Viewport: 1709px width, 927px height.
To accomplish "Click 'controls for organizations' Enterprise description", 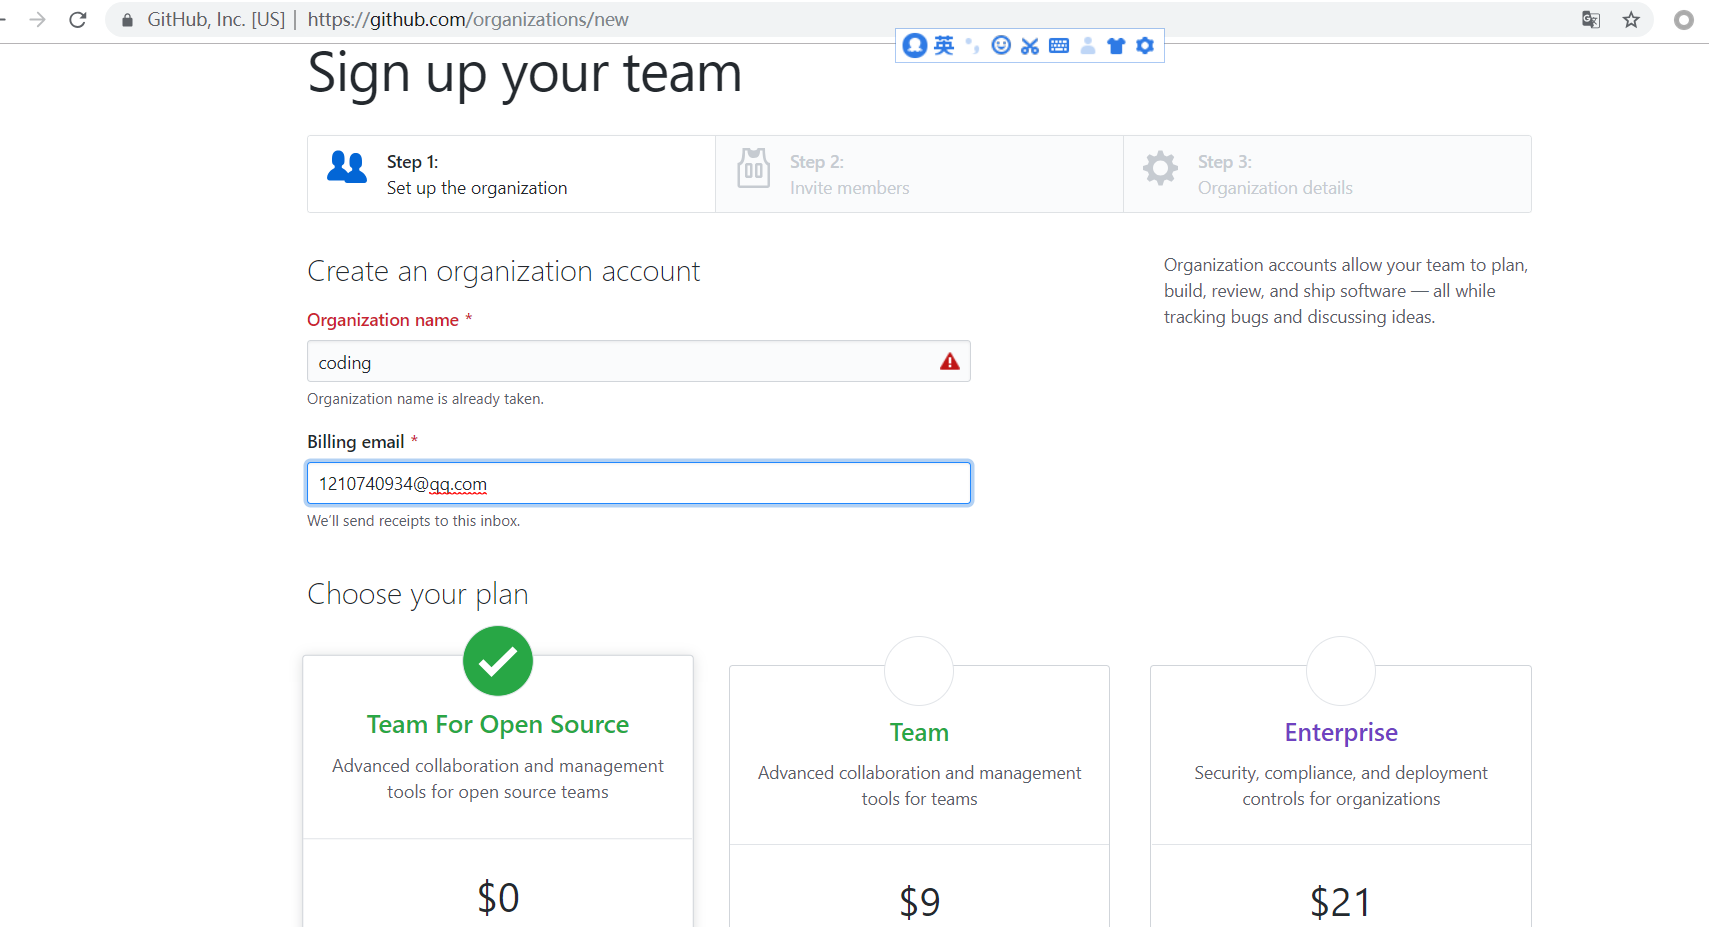I will click(1341, 799).
